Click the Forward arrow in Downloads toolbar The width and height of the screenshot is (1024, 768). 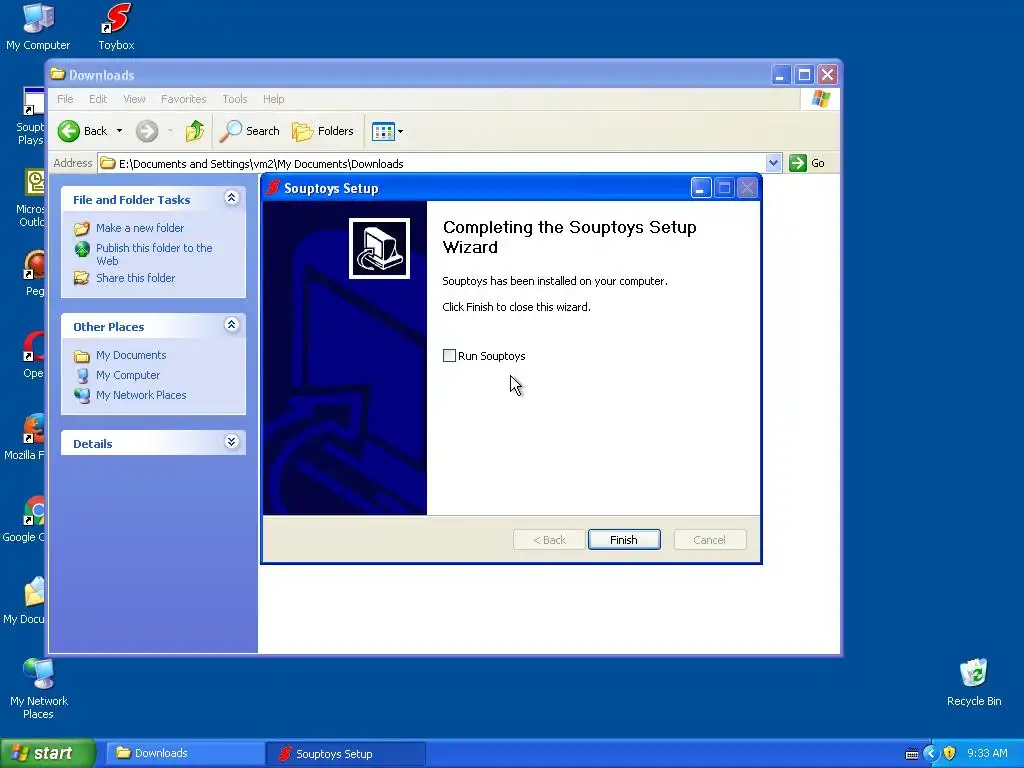point(147,131)
